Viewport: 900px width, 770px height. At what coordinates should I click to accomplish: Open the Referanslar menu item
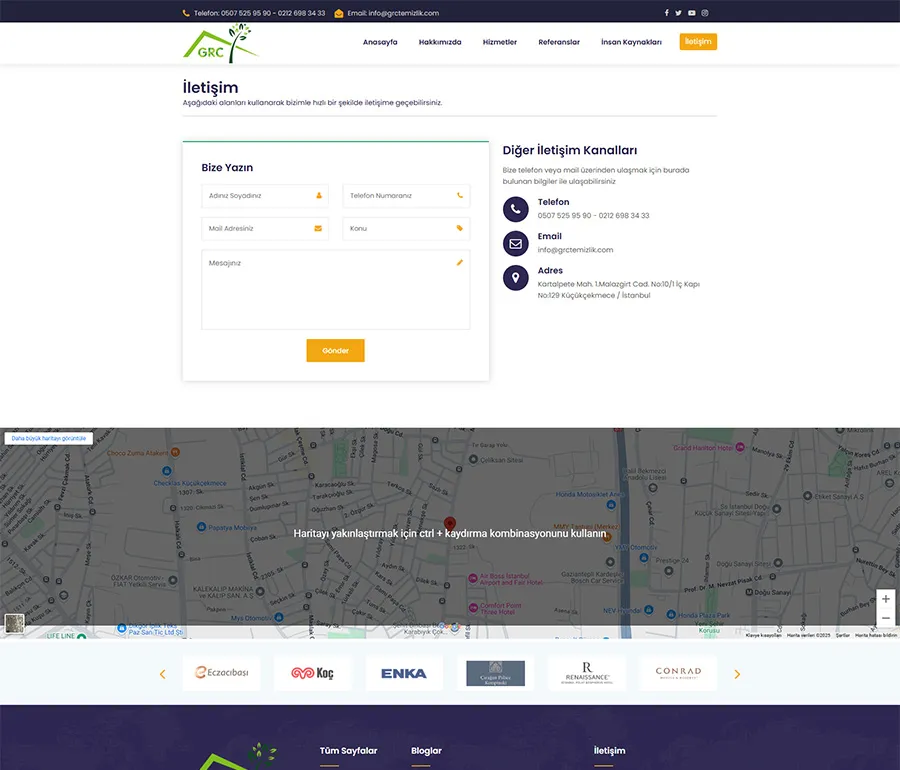(559, 42)
